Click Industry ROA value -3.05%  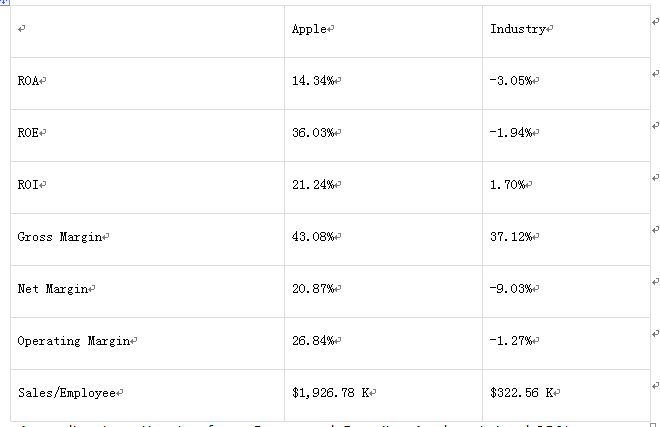point(513,81)
